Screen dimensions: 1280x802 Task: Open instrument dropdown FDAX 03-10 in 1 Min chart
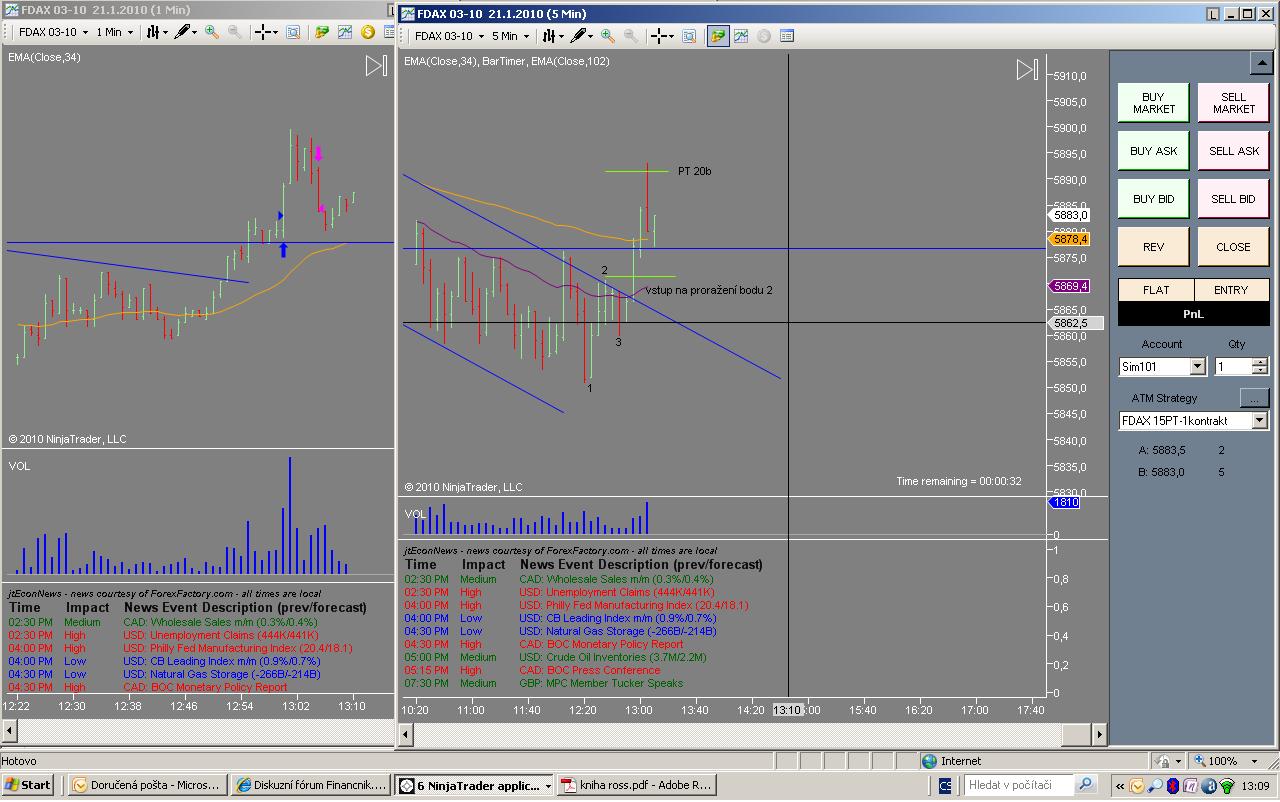pos(54,32)
